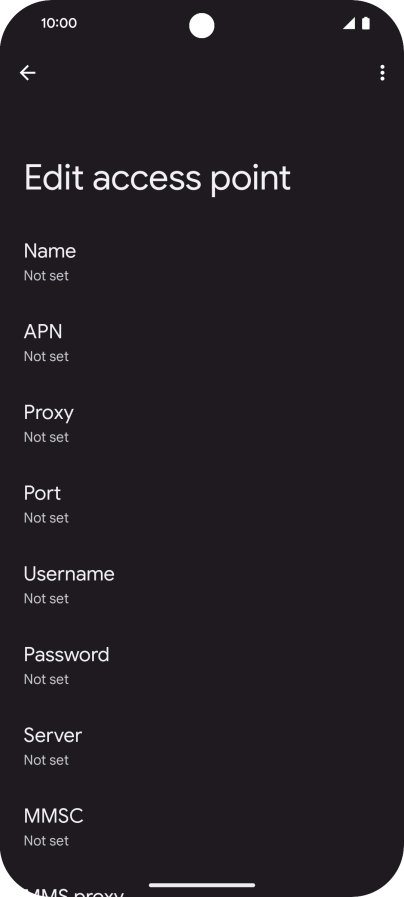Screen dimensions: 404x897
Task: Tap 'Not set' under MMSC
Action: coord(46,840)
